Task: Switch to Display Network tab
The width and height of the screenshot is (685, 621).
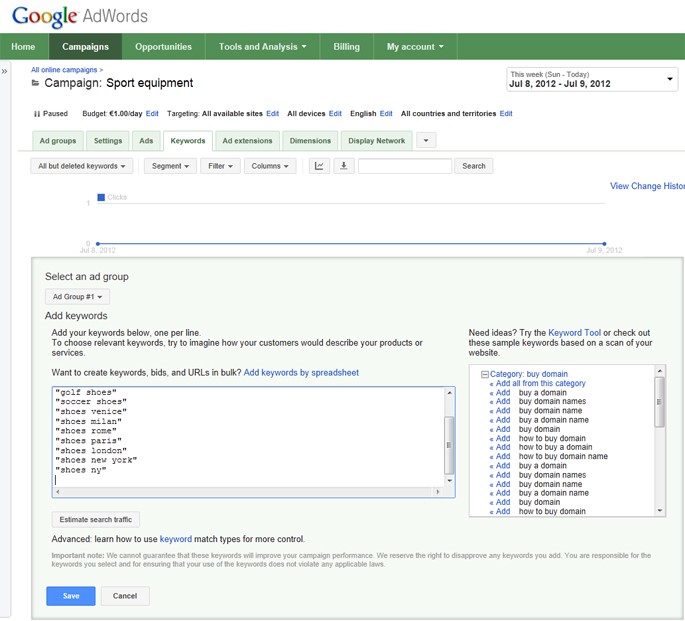Action: [x=377, y=141]
